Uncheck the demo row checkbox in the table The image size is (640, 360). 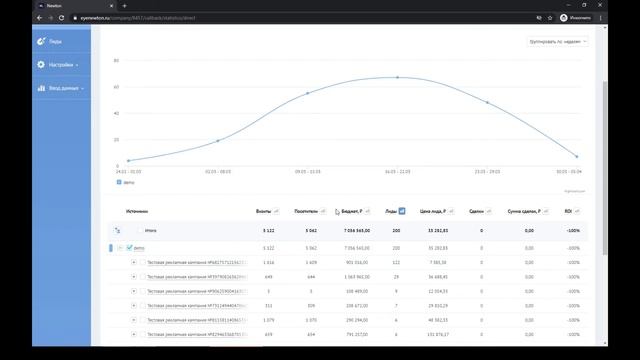tap(129, 248)
